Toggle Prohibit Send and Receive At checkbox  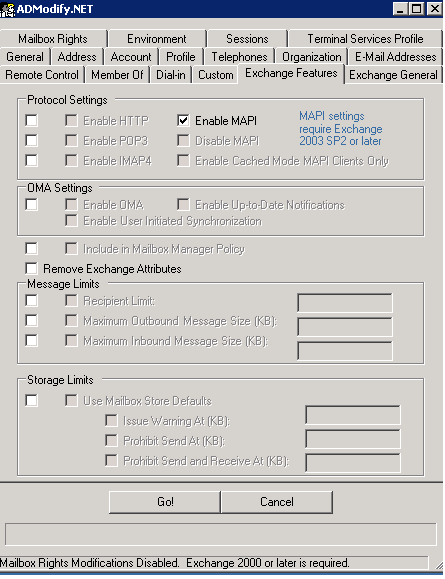111,460
